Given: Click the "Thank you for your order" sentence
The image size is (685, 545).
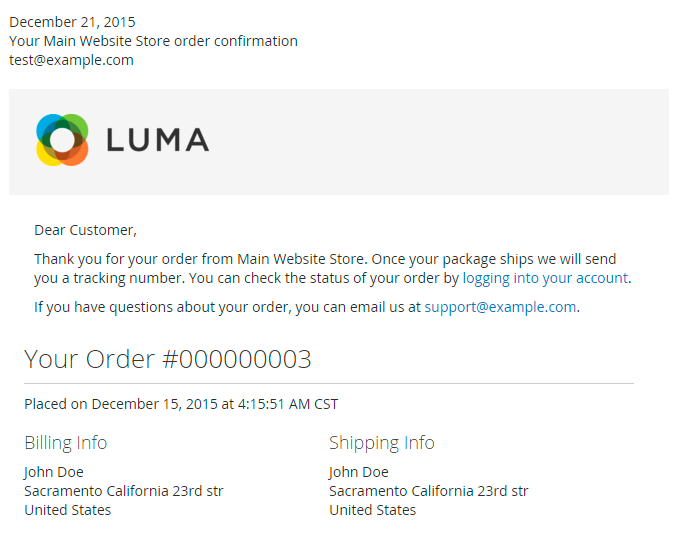Looking at the screenshot, I should click(x=200, y=259).
